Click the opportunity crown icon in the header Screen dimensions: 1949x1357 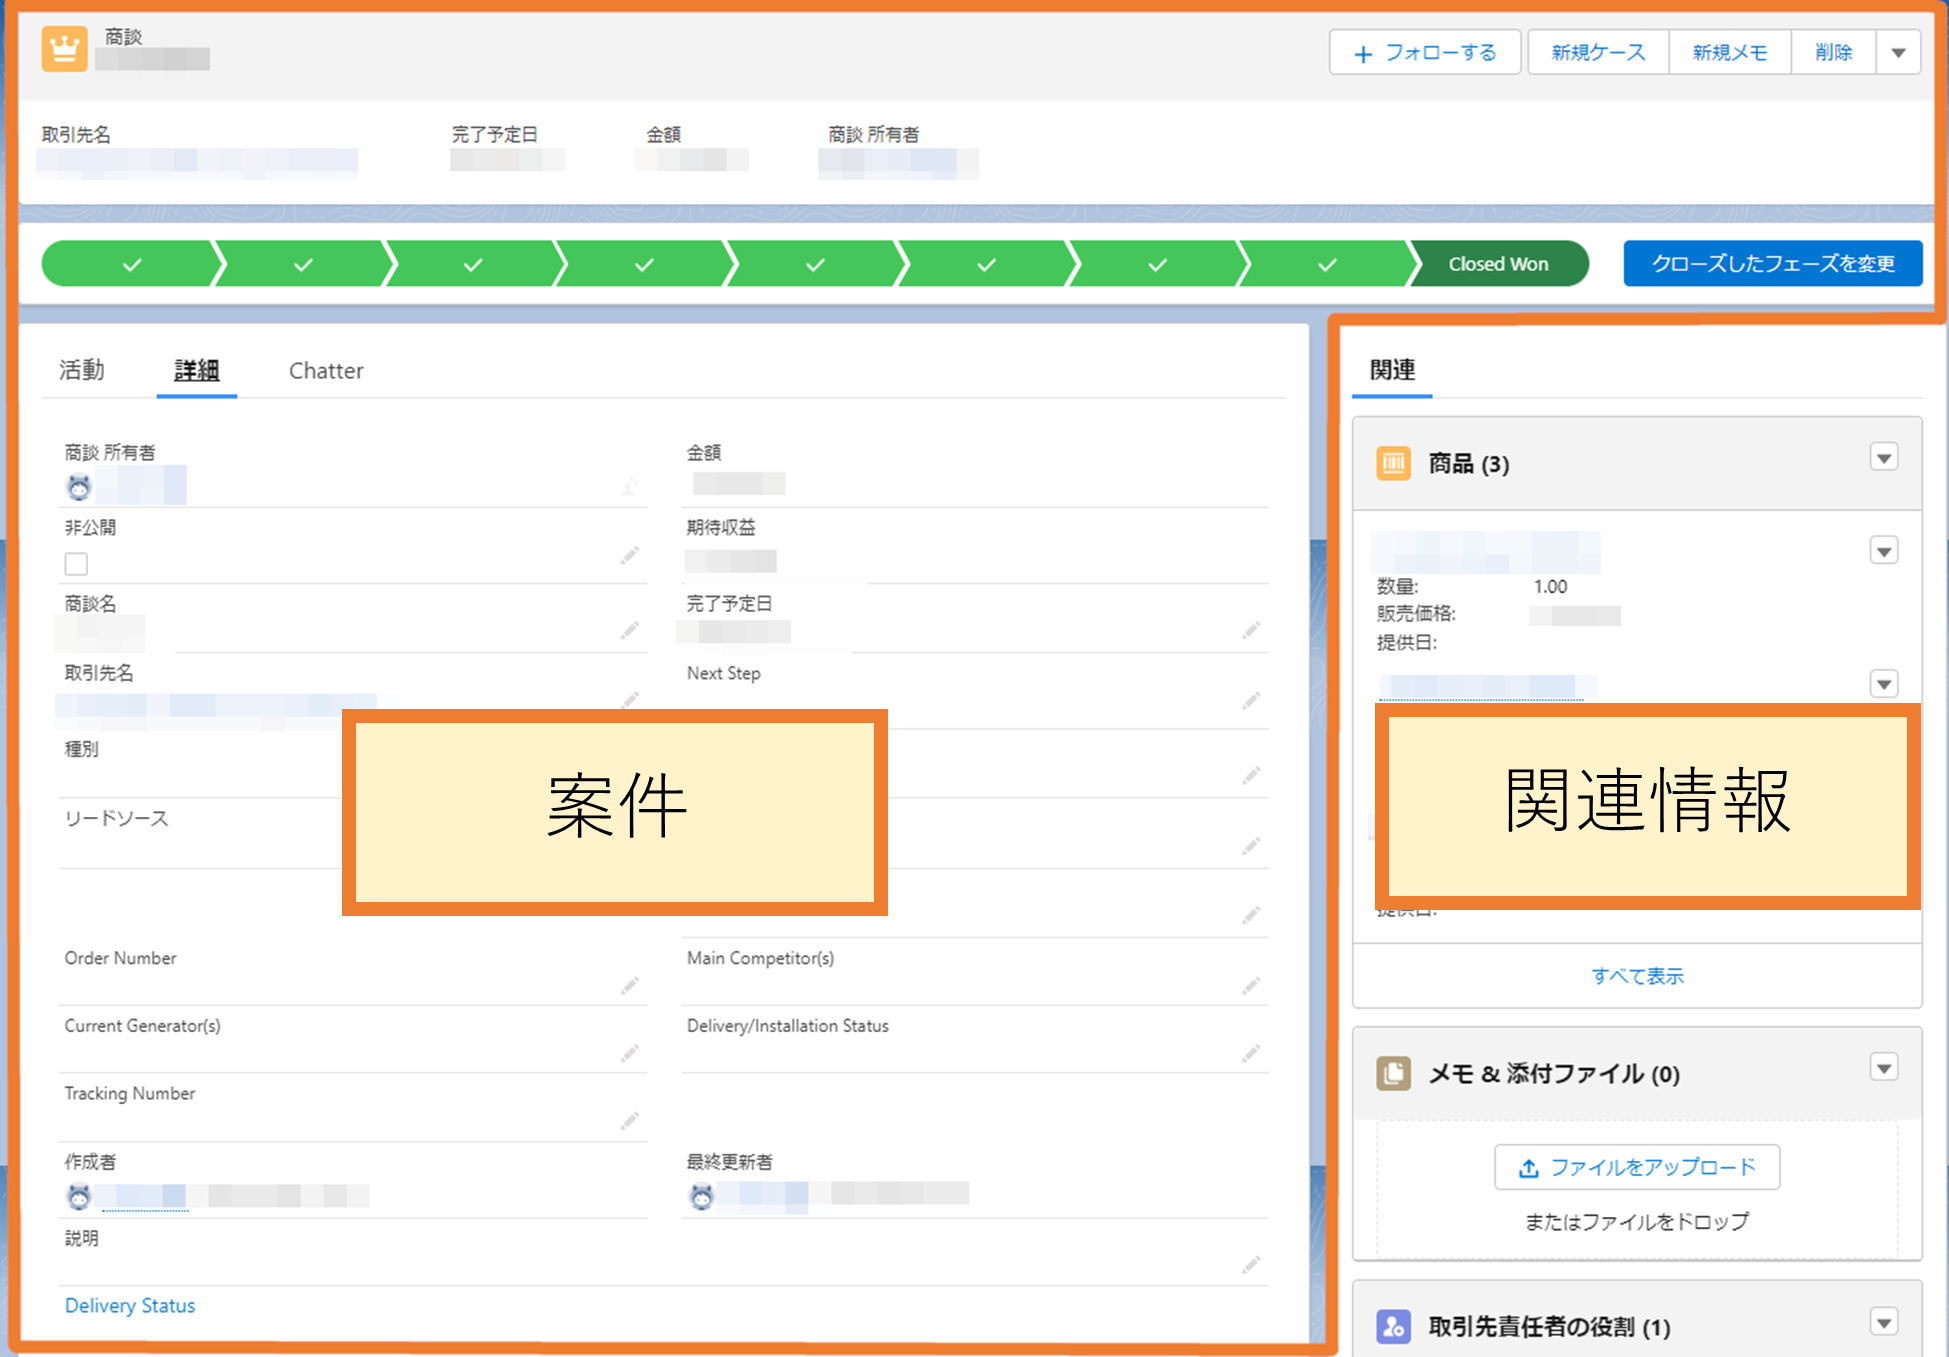click(64, 48)
